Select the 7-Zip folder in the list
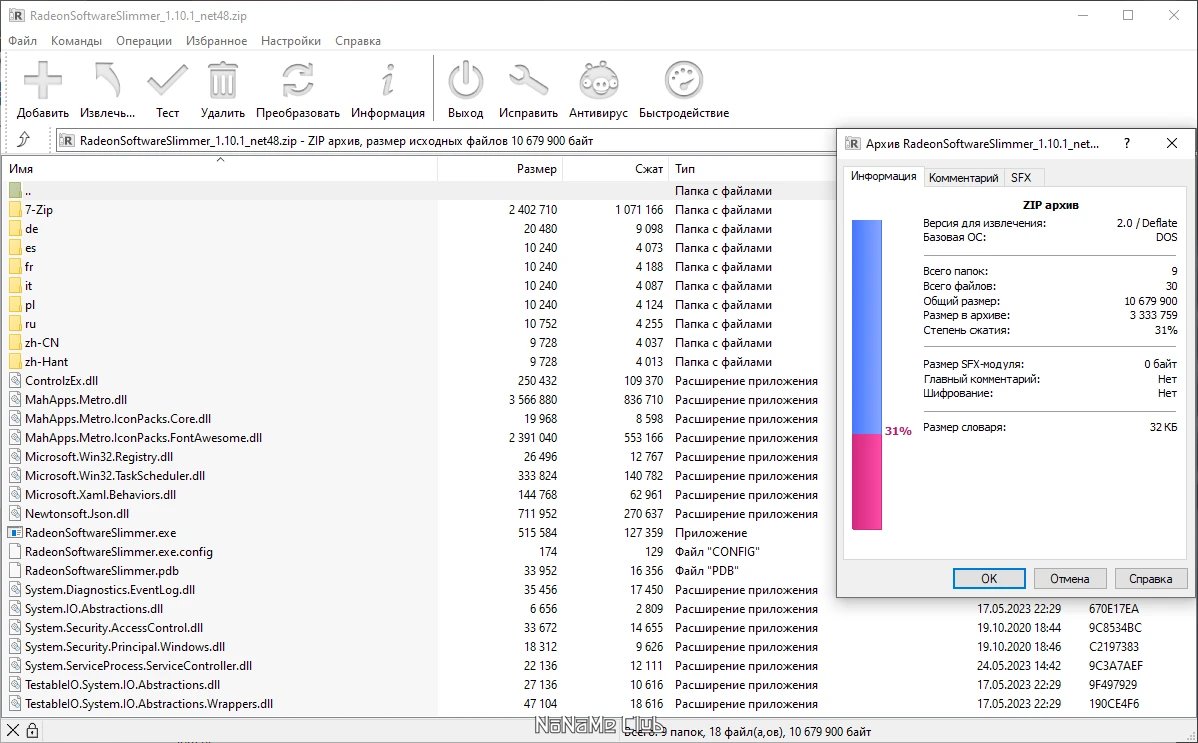1198x743 pixels. click(39, 210)
